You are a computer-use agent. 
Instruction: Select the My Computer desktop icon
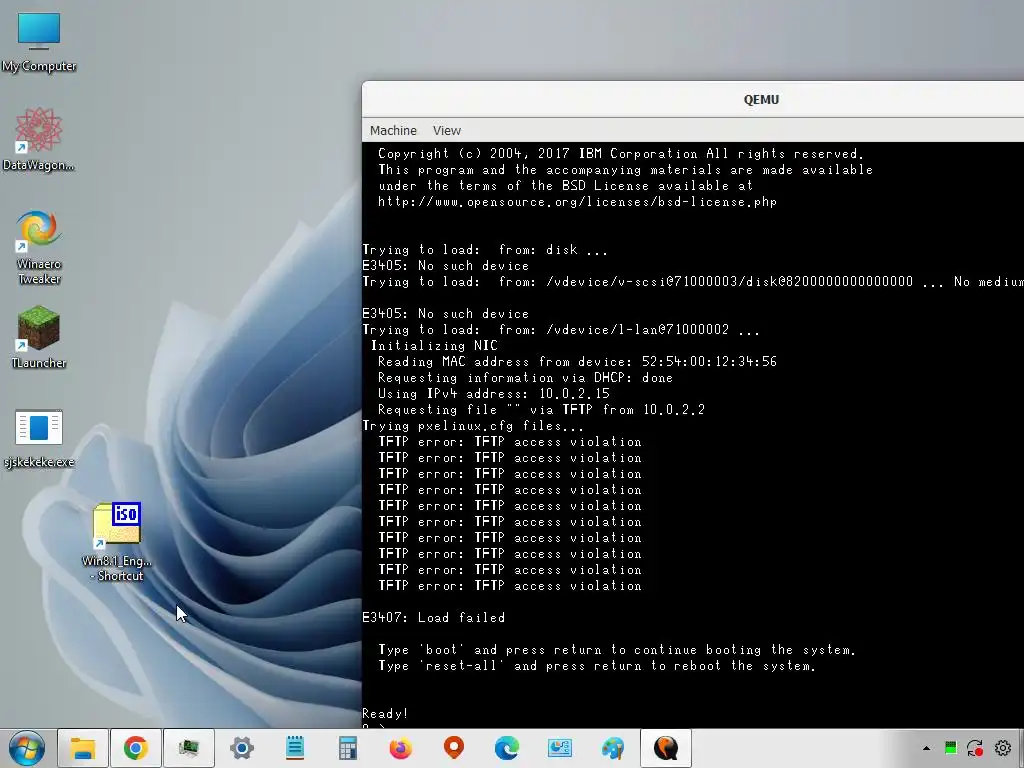tap(39, 41)
